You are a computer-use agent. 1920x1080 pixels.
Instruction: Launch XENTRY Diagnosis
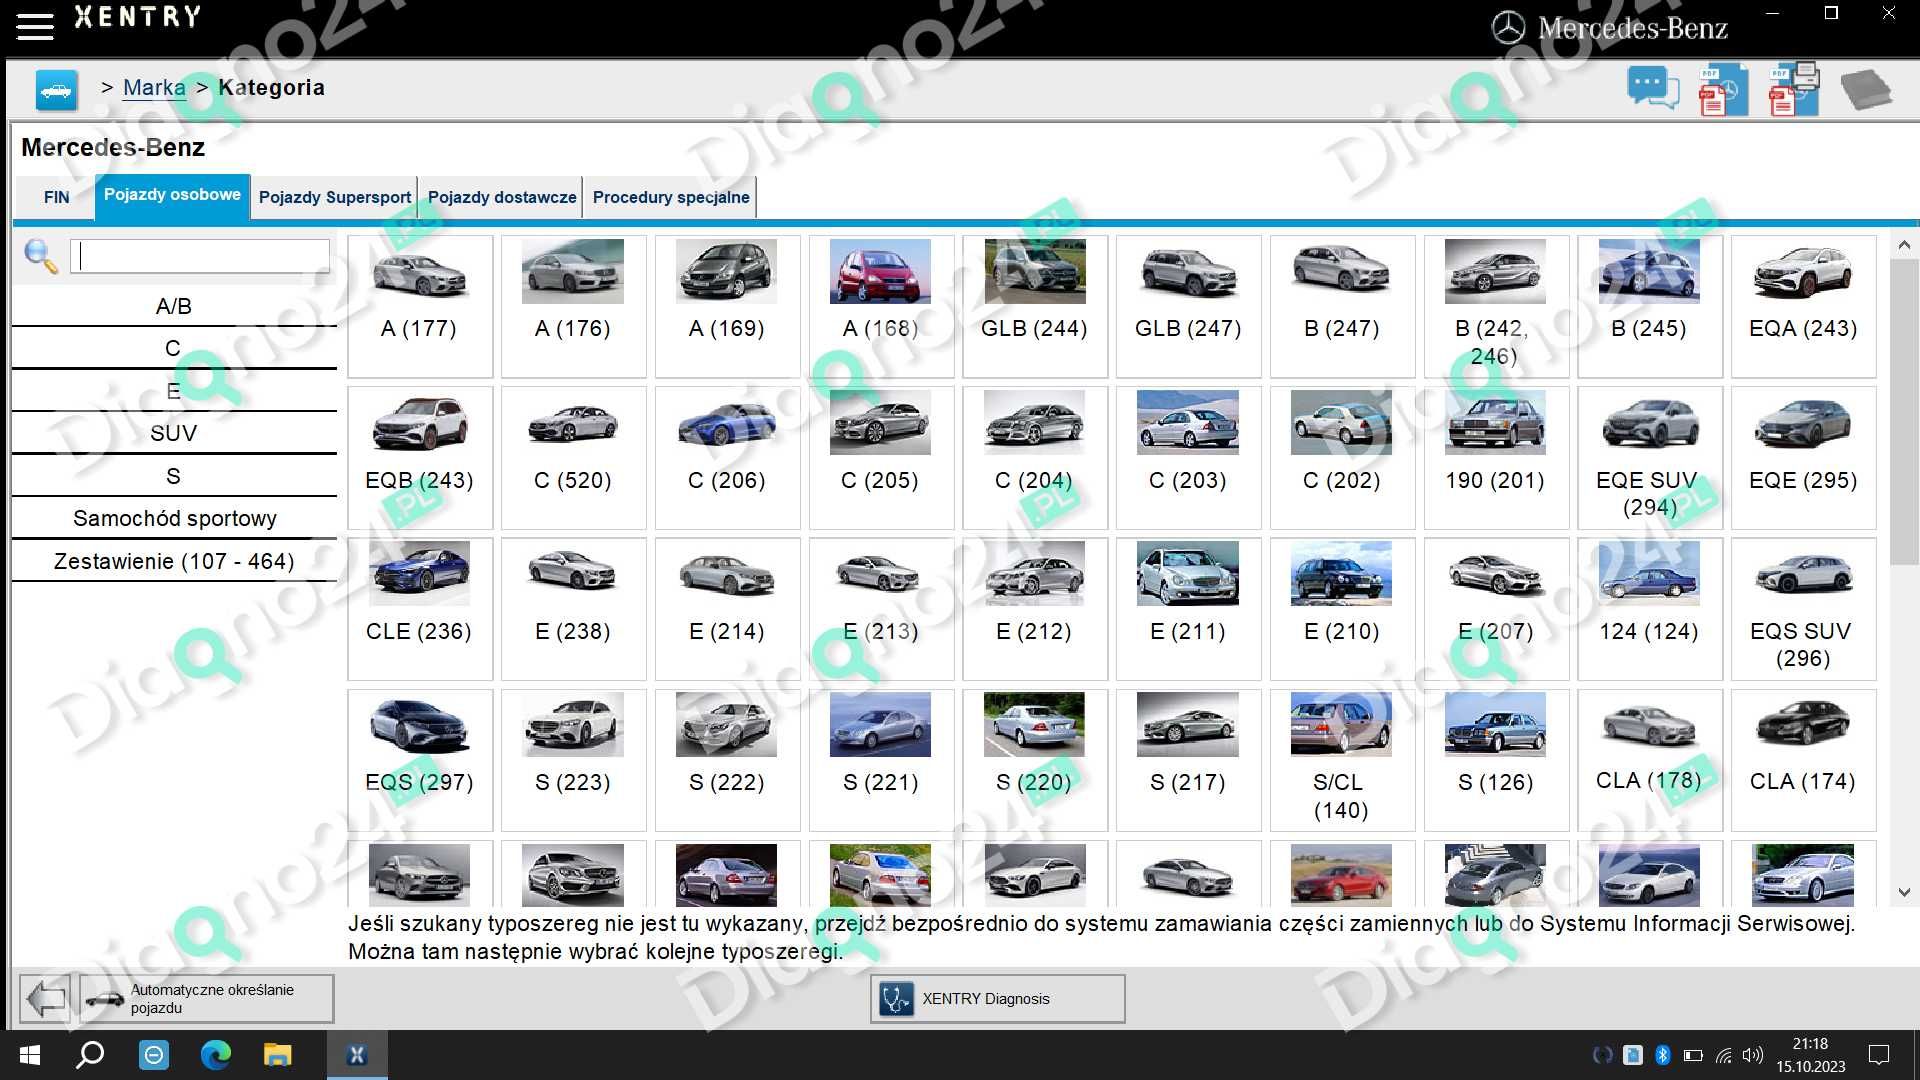[997, 998]
